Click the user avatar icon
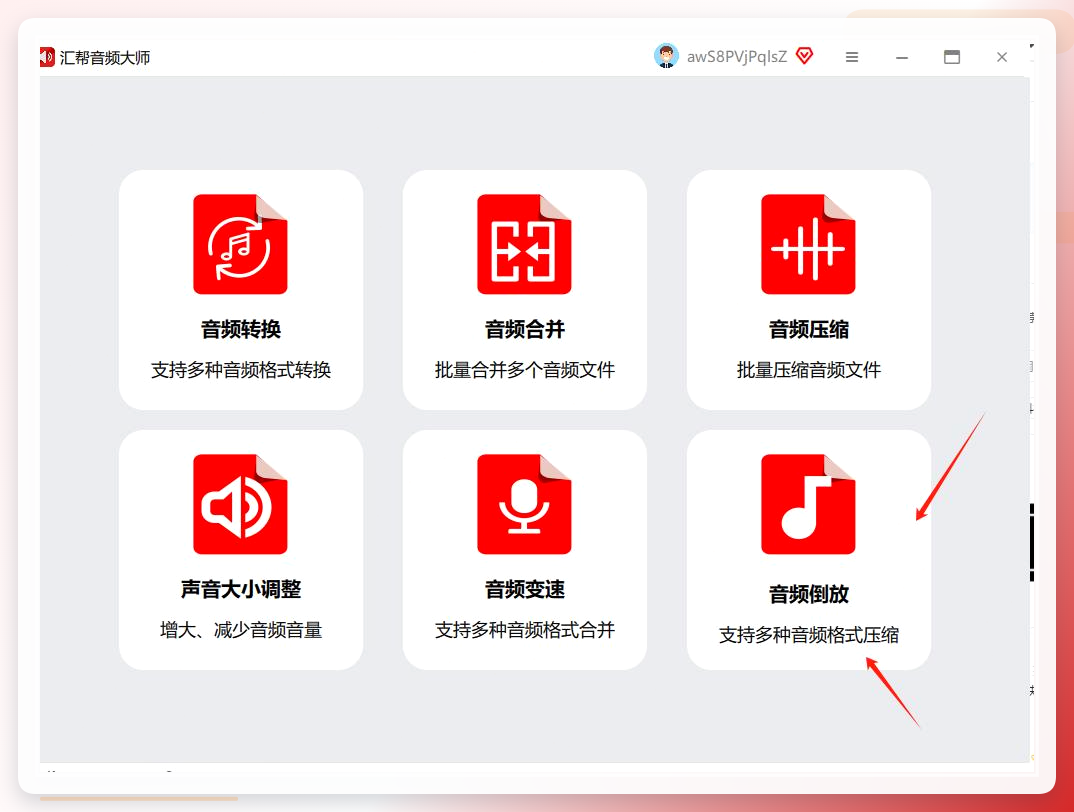 (666, 56)
